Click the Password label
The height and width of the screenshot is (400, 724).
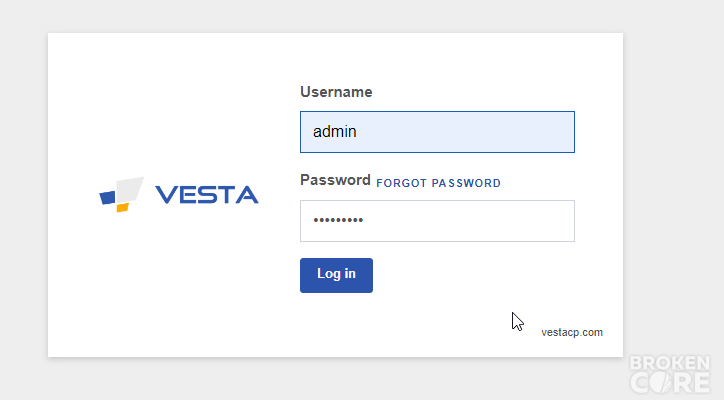335,180
